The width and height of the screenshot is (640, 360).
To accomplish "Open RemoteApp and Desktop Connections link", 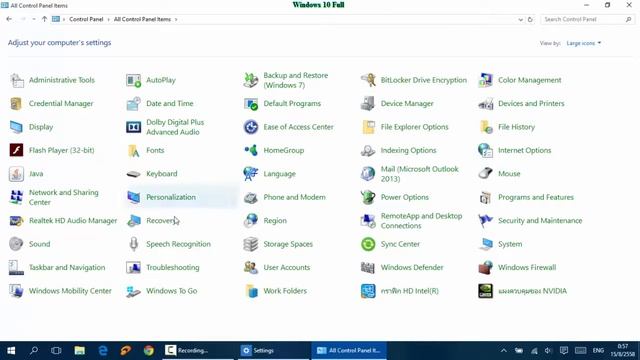I will tap(421, 220).
